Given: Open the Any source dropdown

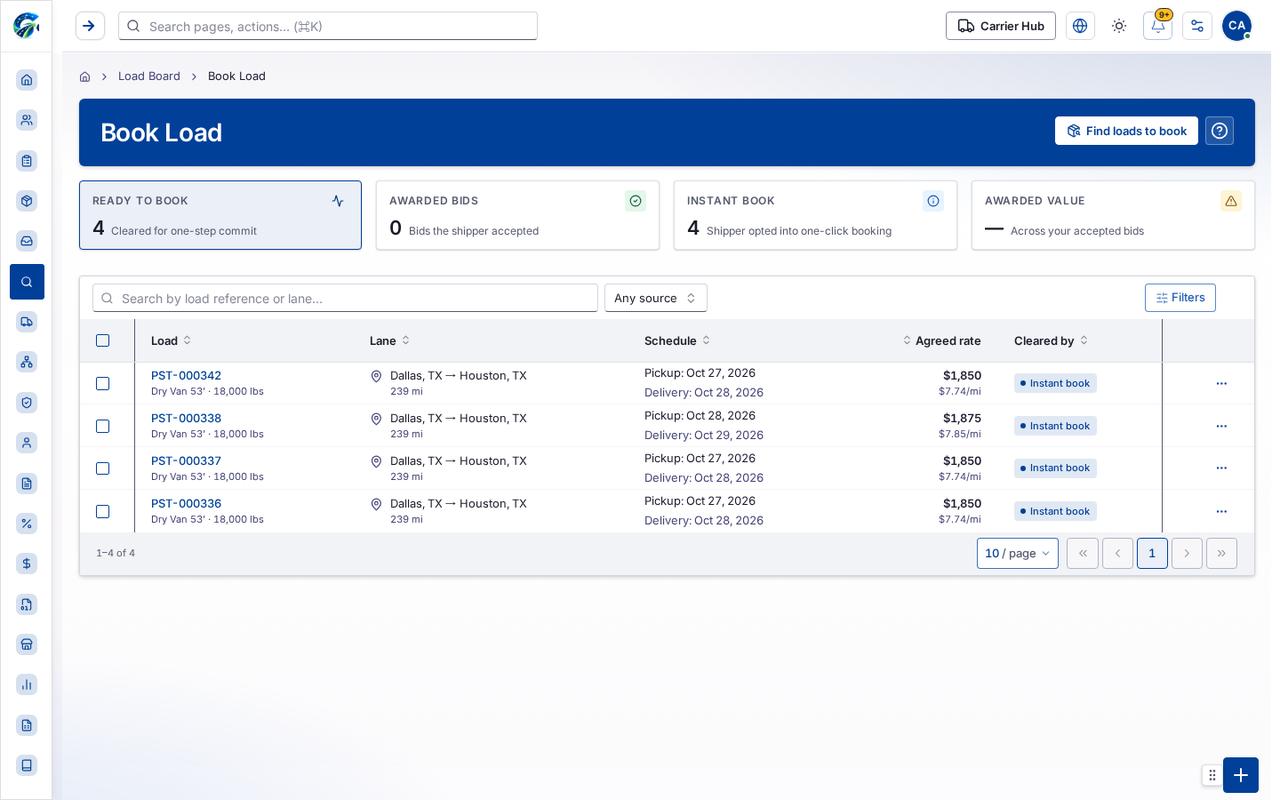Looking at the screenshot, I should click(656, 298).
